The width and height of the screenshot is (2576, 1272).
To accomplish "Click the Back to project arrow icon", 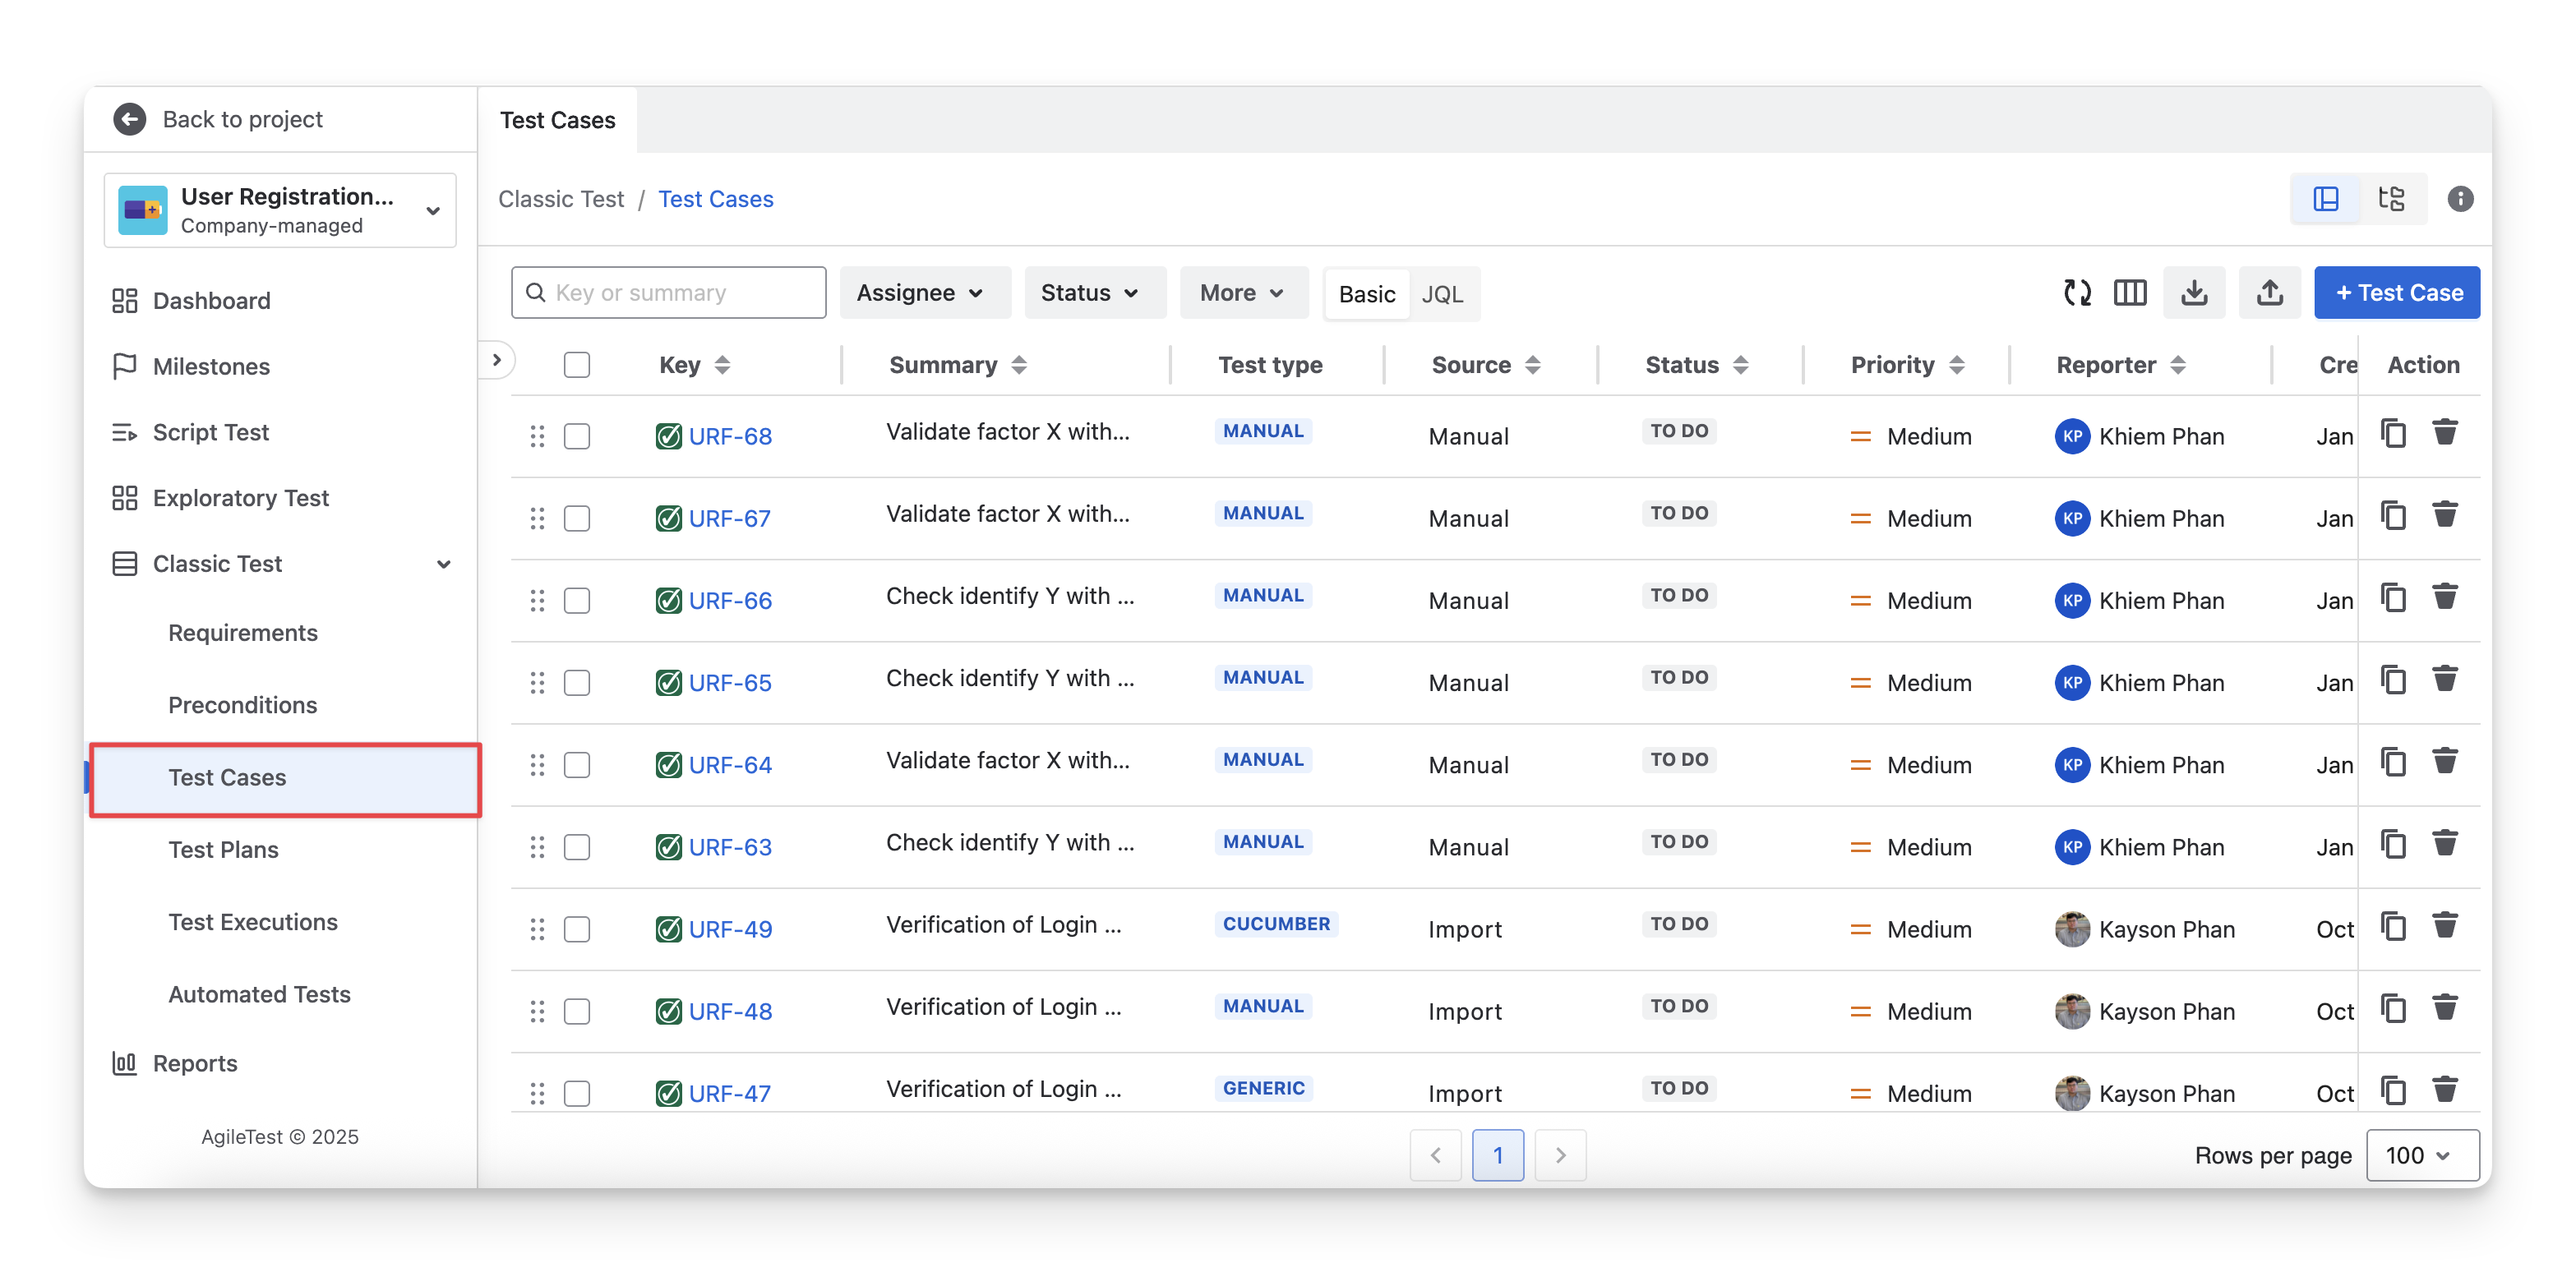I will pyautogui.click(x=130, y=119).
